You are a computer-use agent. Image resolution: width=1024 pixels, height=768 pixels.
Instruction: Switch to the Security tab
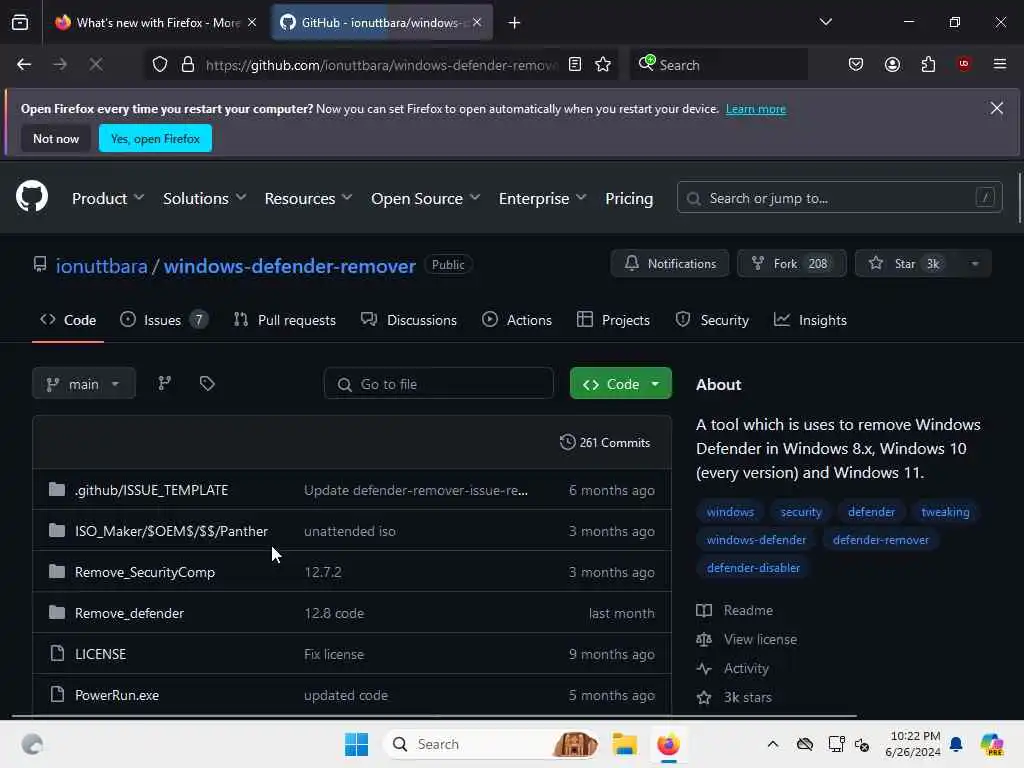point(712,319)
